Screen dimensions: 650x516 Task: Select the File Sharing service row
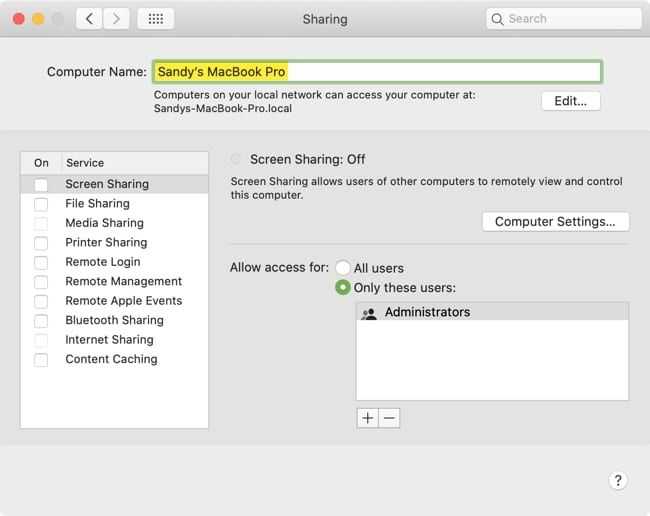(x=114, y=203)
